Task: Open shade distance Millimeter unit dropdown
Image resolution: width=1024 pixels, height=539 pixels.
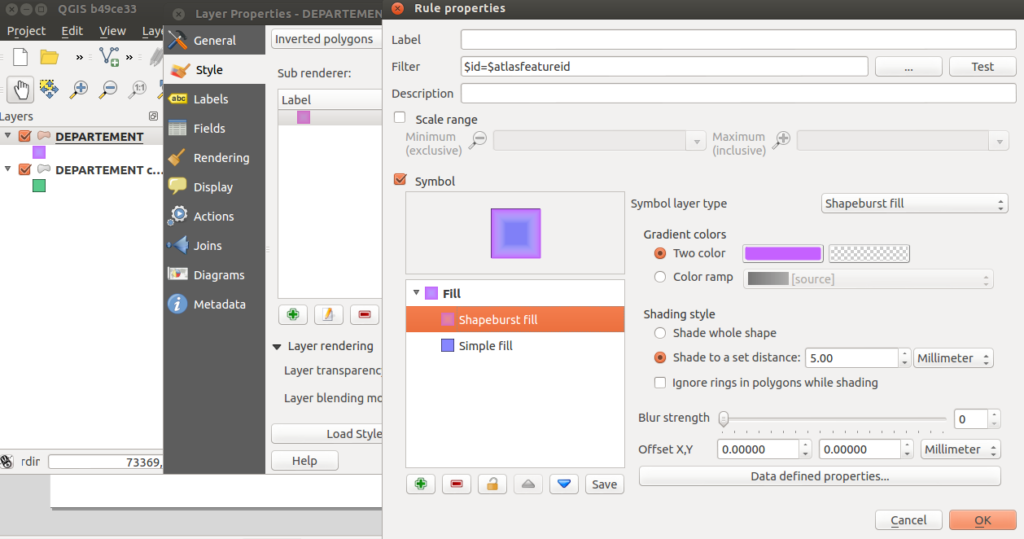Action: 953,358
